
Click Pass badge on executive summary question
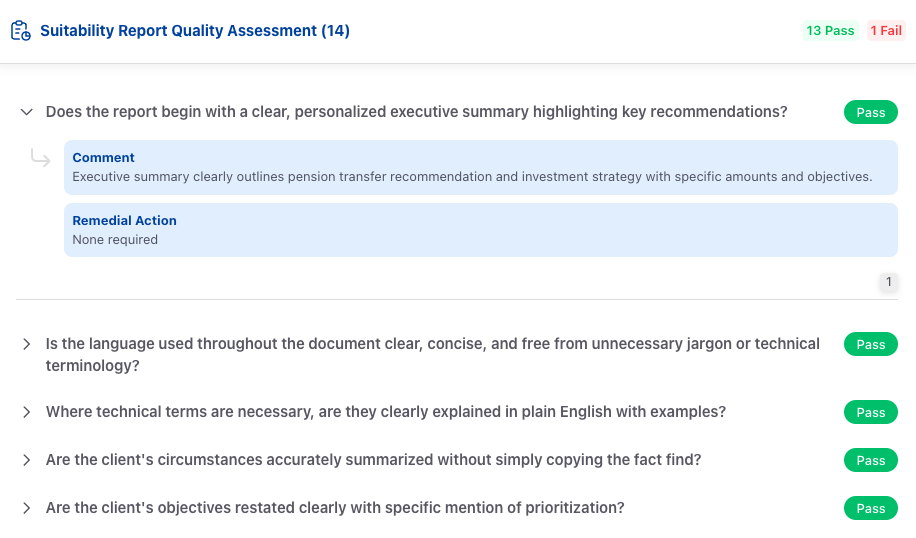pos(870,112)
